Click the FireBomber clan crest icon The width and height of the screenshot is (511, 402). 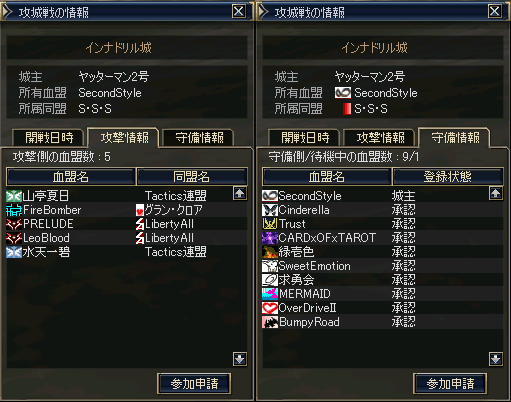tap(14, 210)
